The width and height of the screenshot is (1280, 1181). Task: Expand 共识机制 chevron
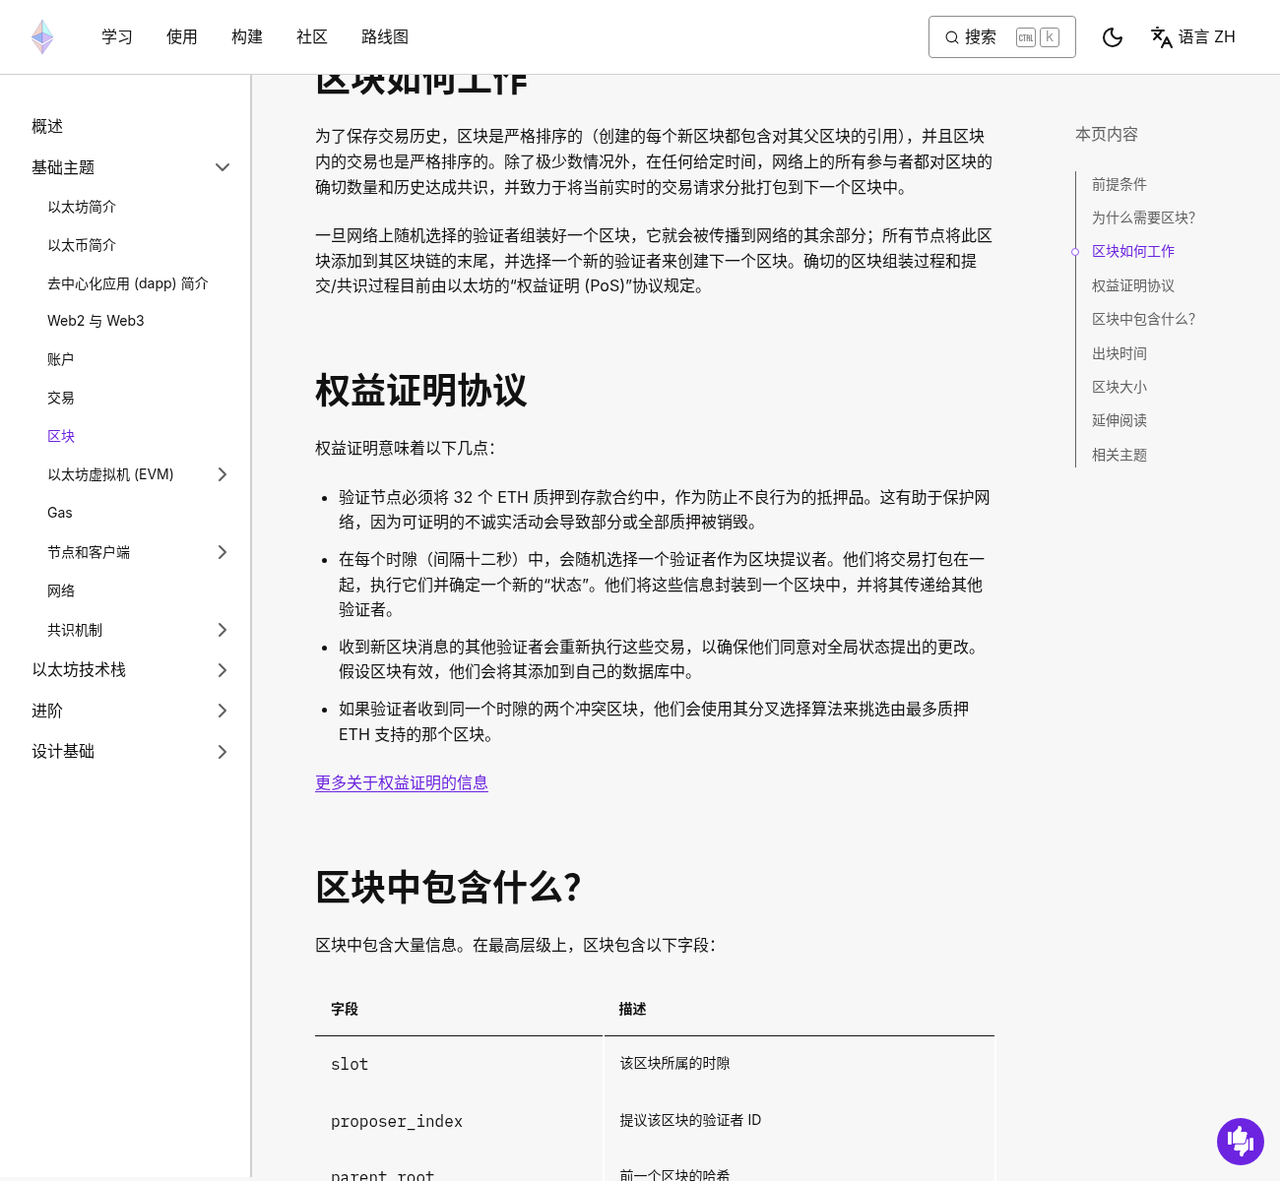(x=222, y=630)
